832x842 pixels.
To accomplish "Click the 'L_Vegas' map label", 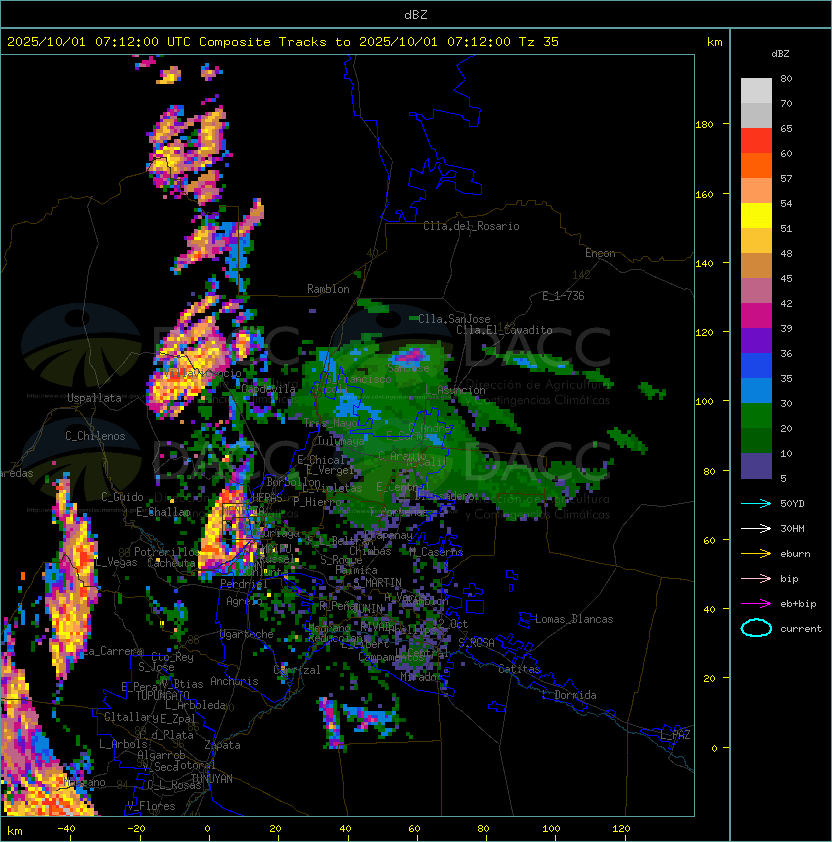I will (116, 562).
